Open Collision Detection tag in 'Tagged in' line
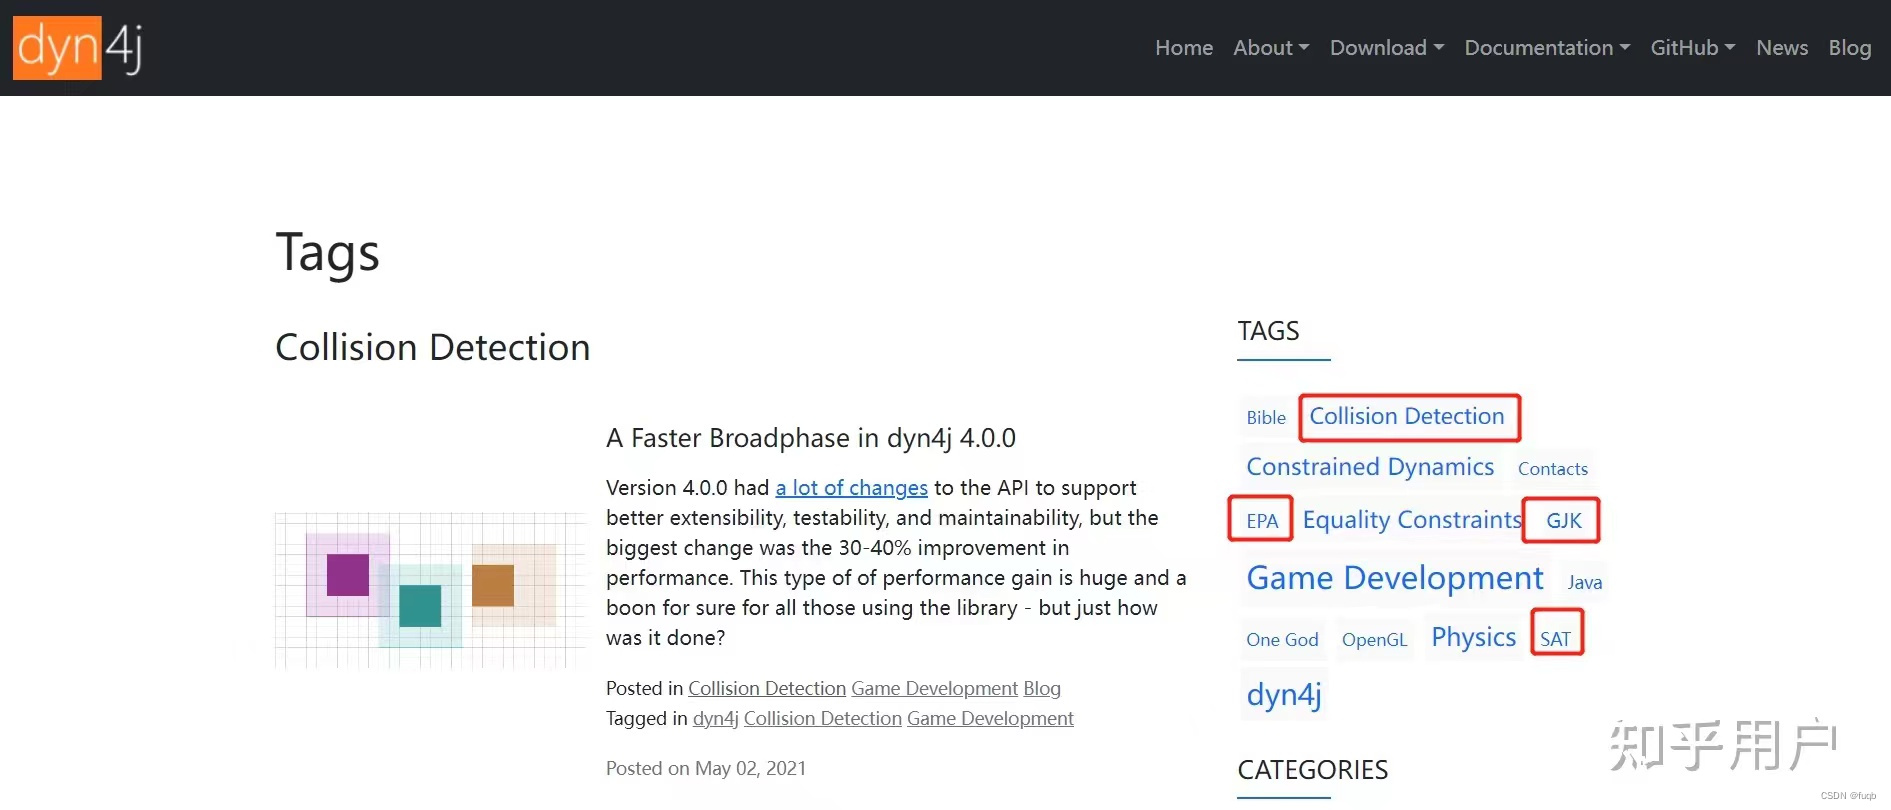Viewport: 1891px width, 810px height. [x=823, y=718]
